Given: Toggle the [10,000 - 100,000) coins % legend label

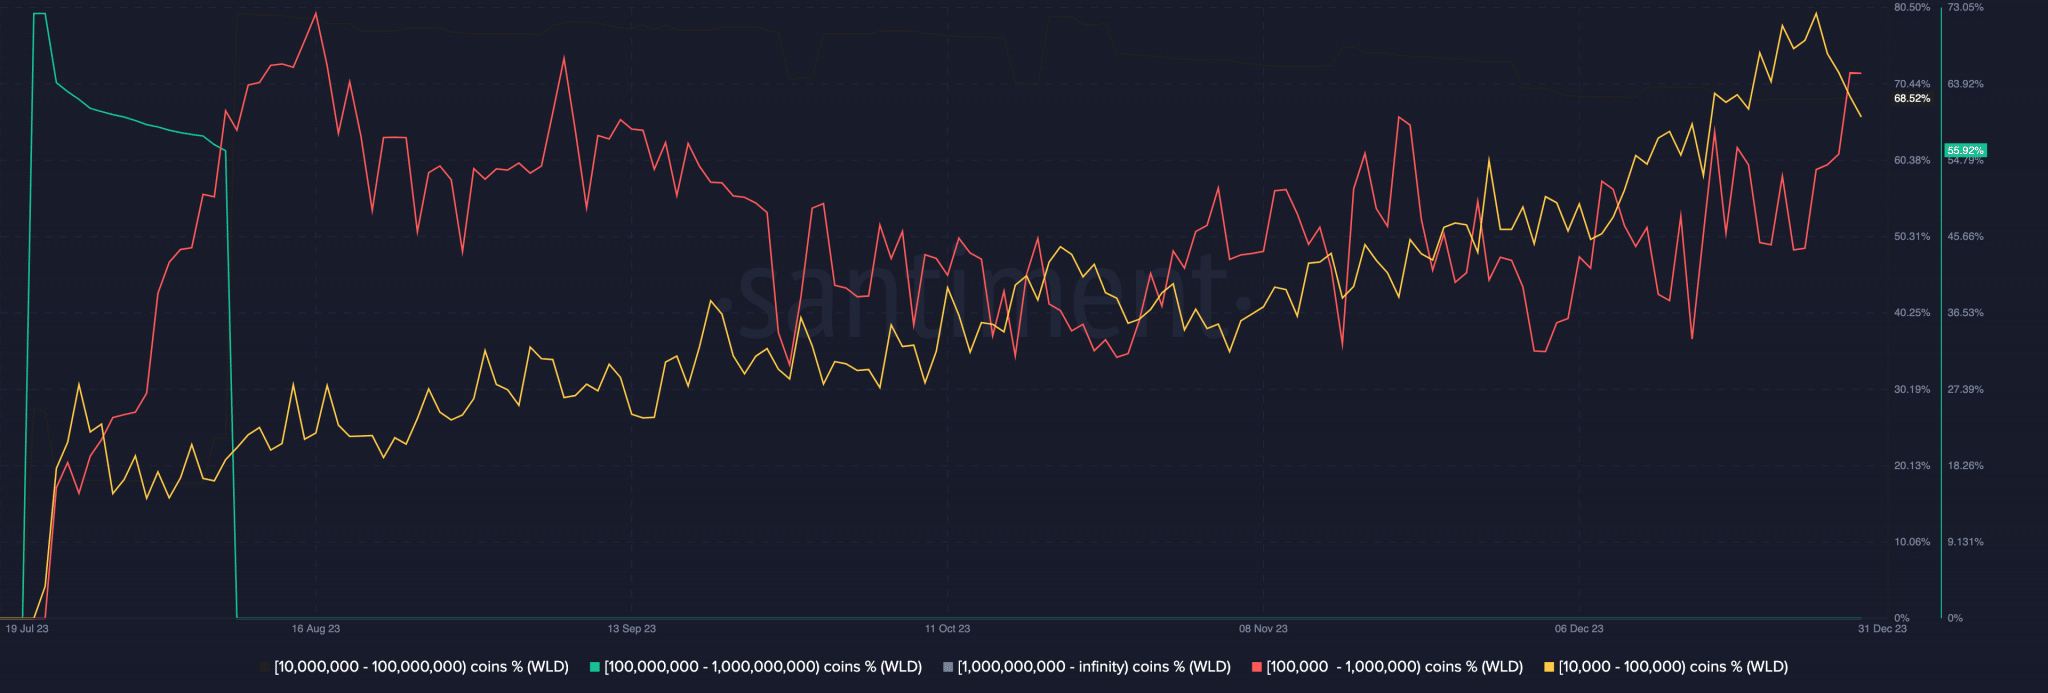Looking at the screenshot, I should 1673,667.
